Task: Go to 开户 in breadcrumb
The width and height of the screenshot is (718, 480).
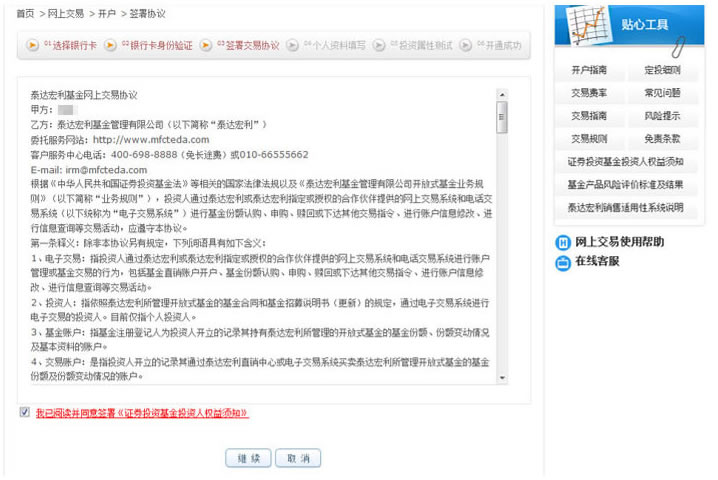Action: click(x=107, y=14)
